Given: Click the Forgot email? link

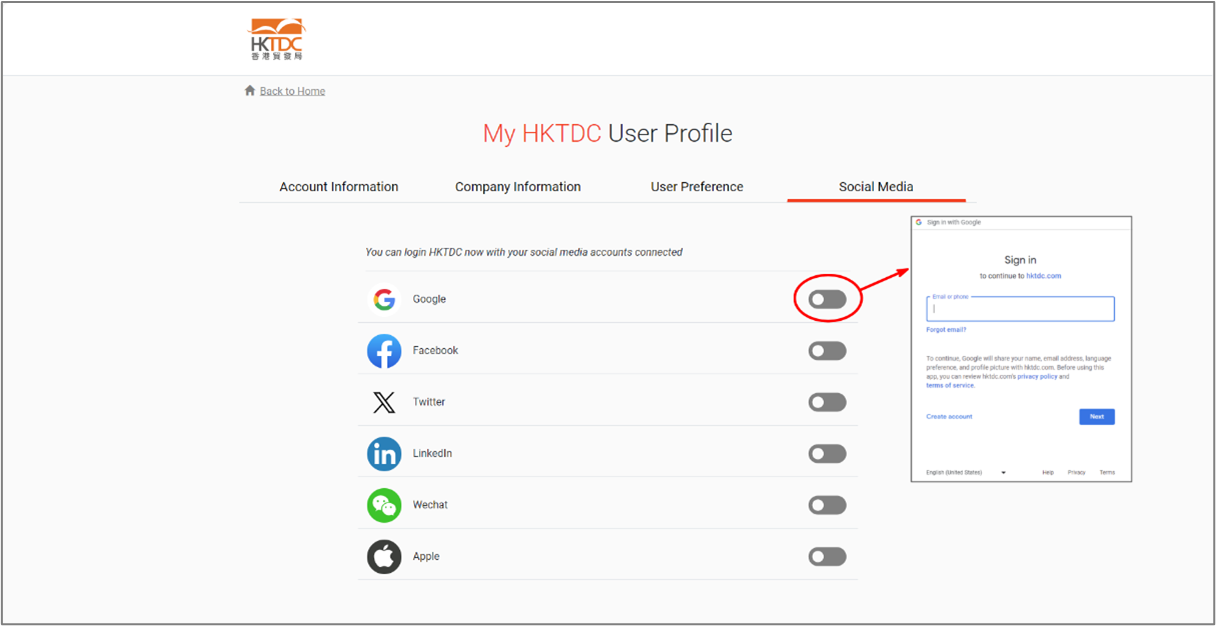Looking at the screenshot, I should [946, 330].
